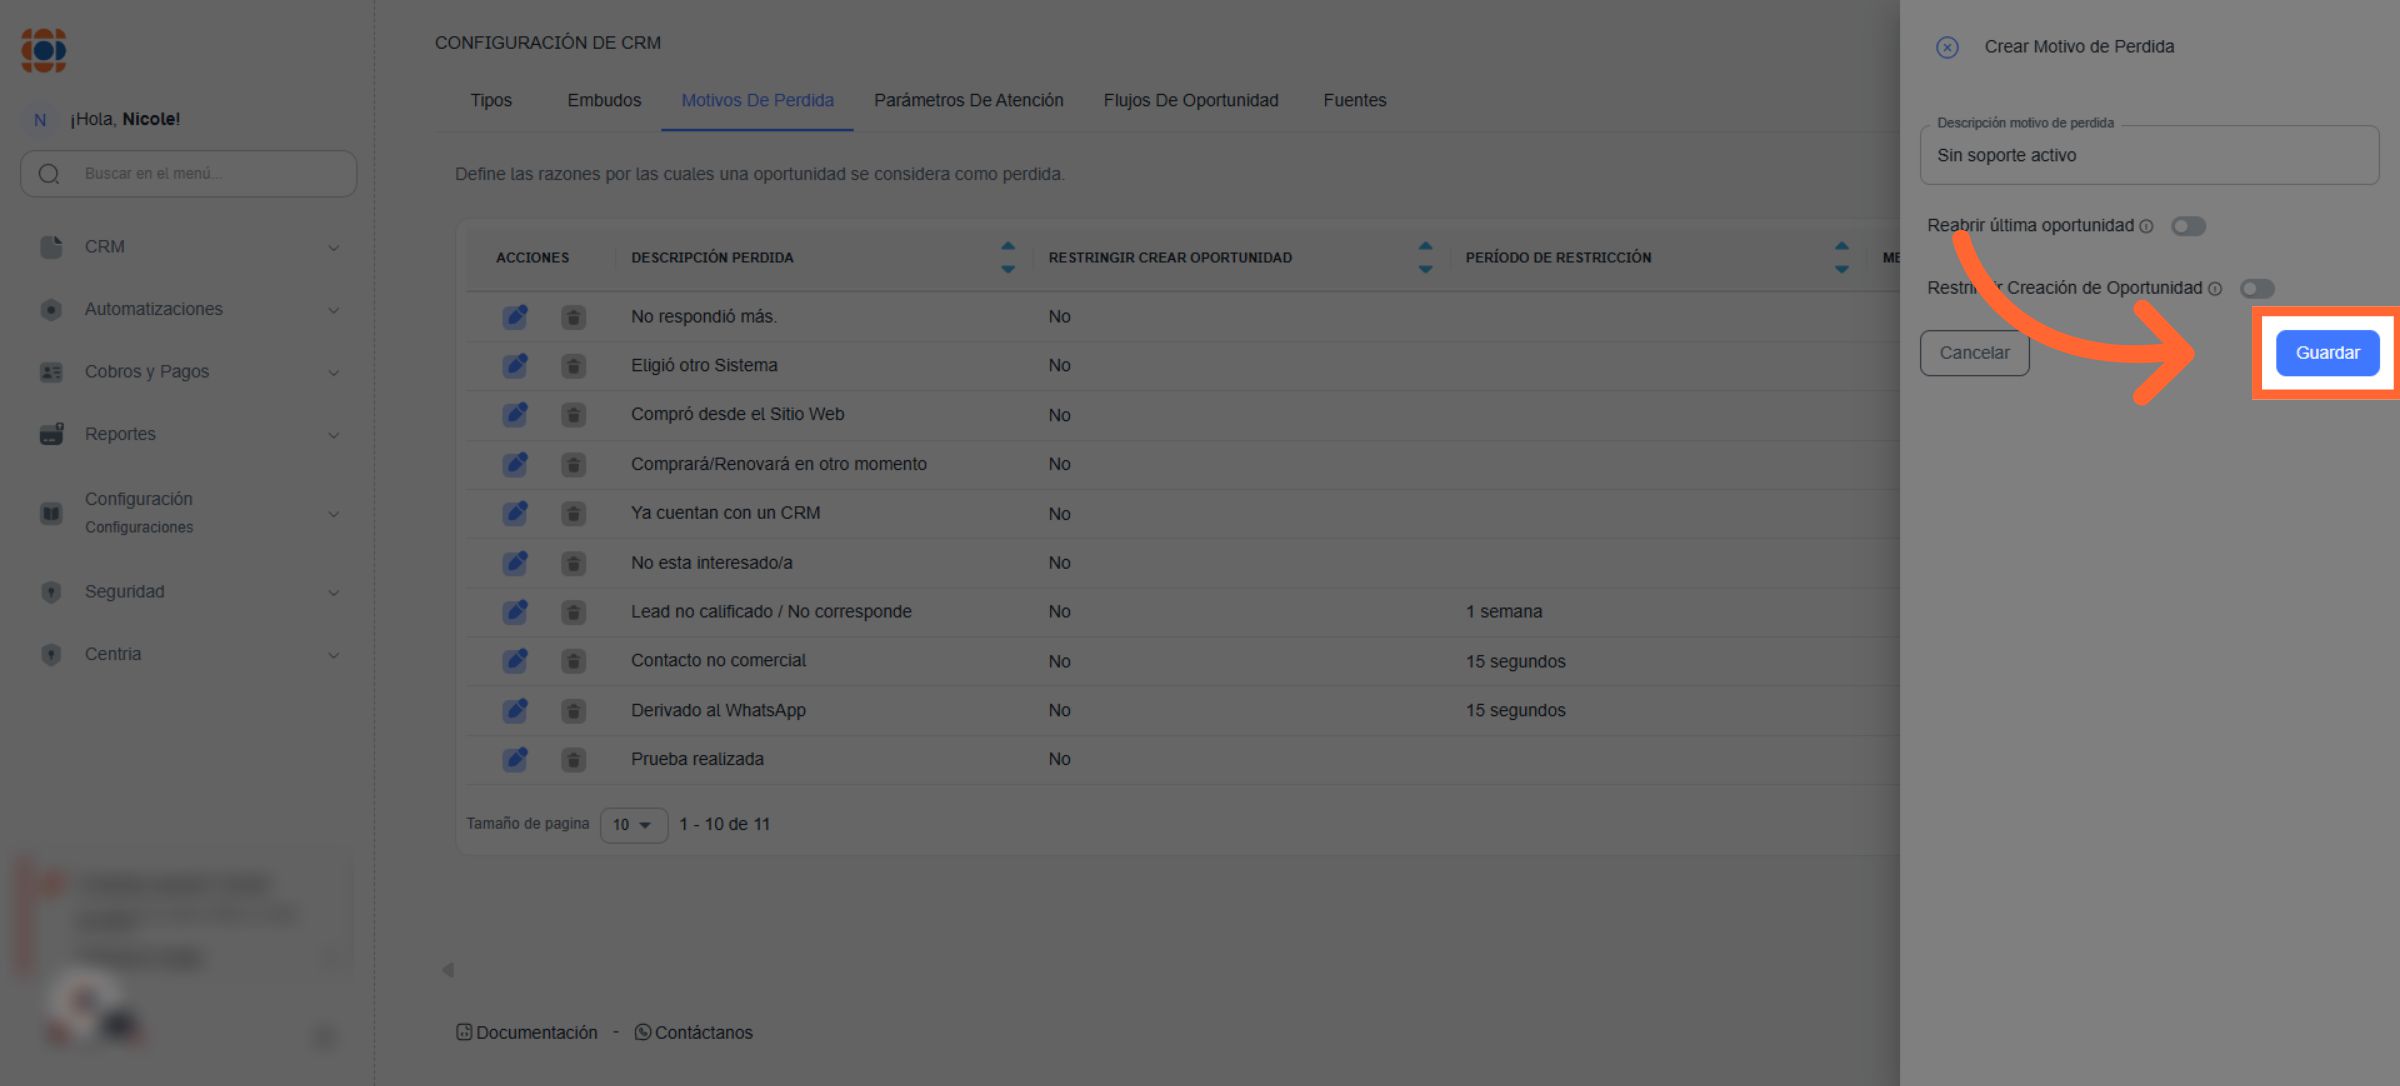Expand the Automatizaciones menu section
The image size is (2400, 1086).
pyautogui.click(x=188, y=310)
